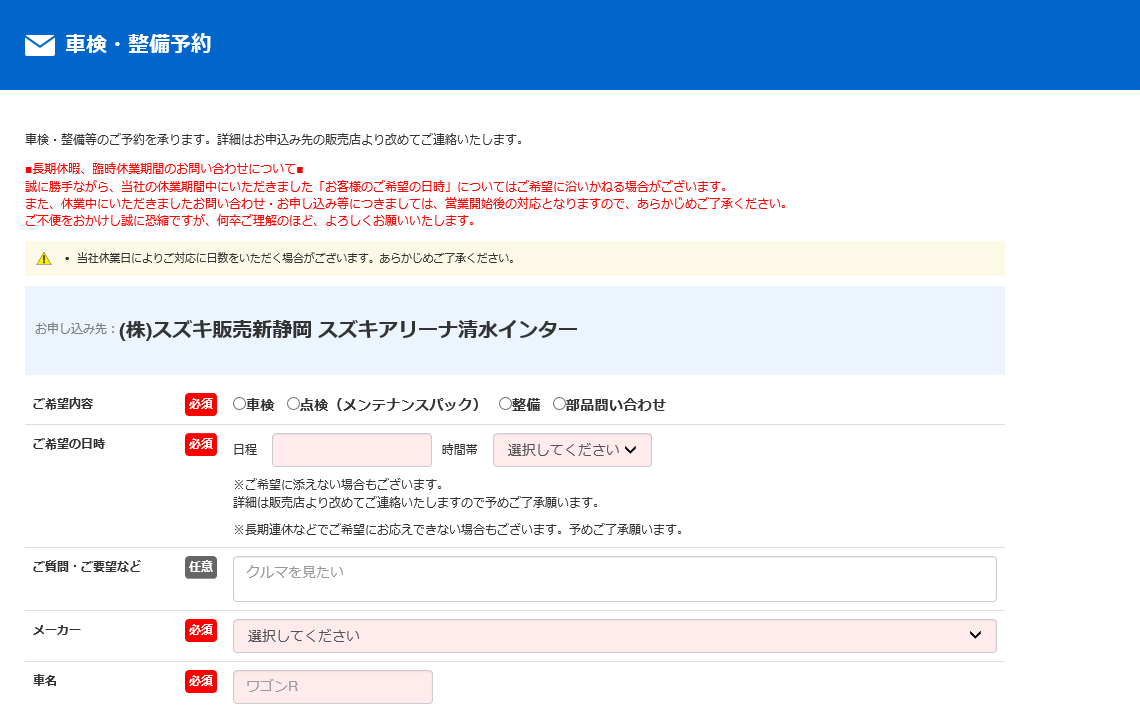Click the 必須 badge next to 車名
The image size is (1140, 710).
pyautogui.click(x=201, y=681)
